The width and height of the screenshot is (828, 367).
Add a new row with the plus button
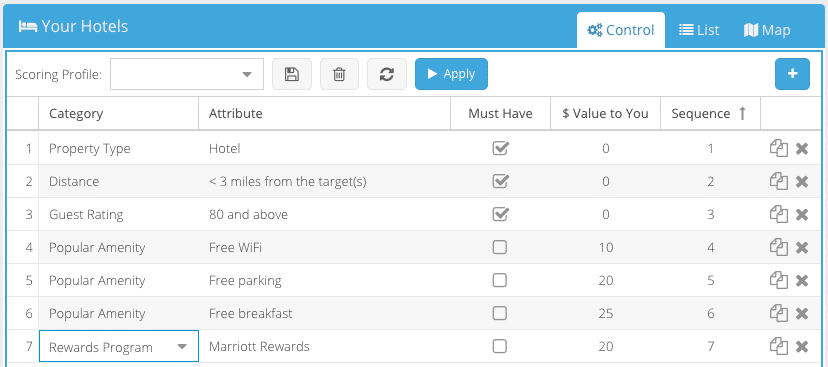pyautogui.click(x=792, y=74)
